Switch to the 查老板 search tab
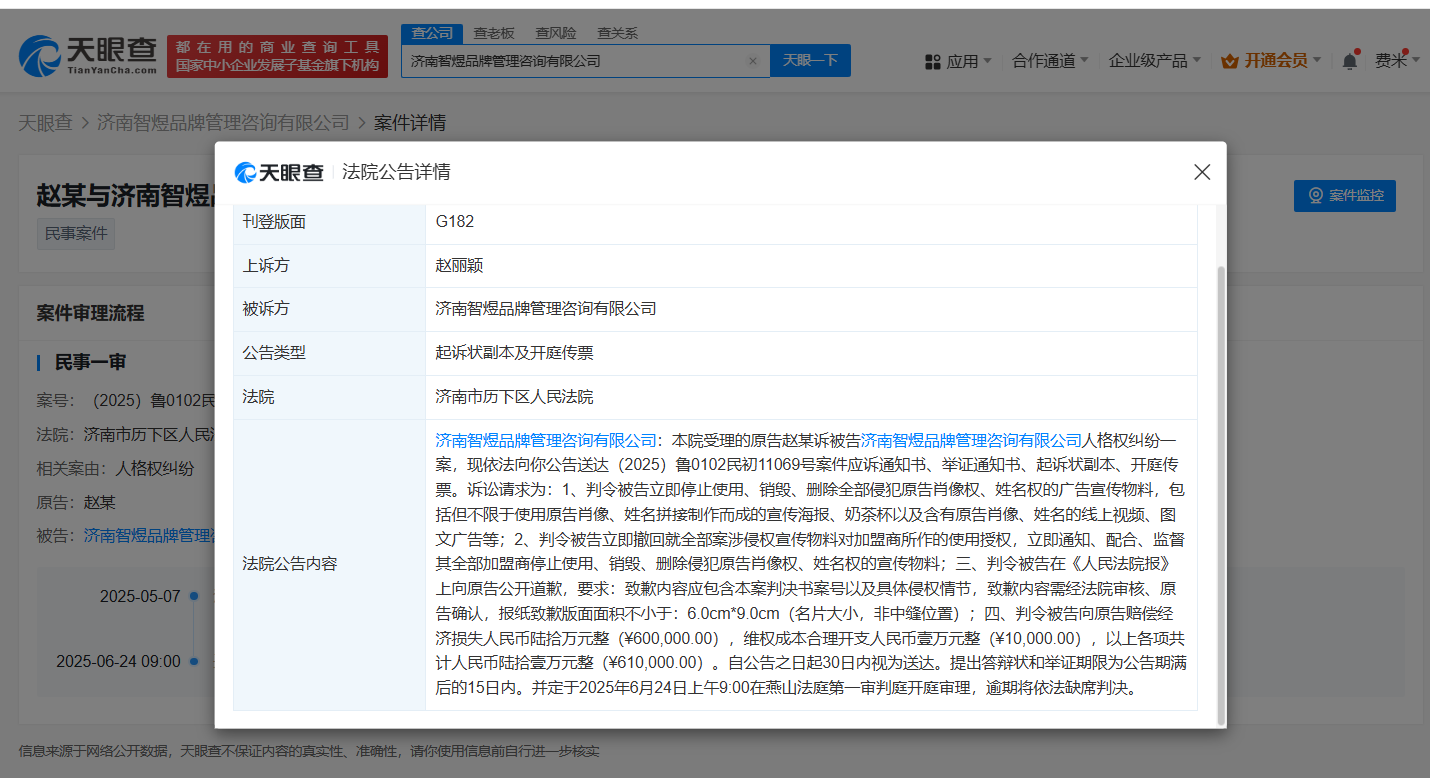Screen dimensions: 1430x778 pyautogui.click(x=493, y=33)
